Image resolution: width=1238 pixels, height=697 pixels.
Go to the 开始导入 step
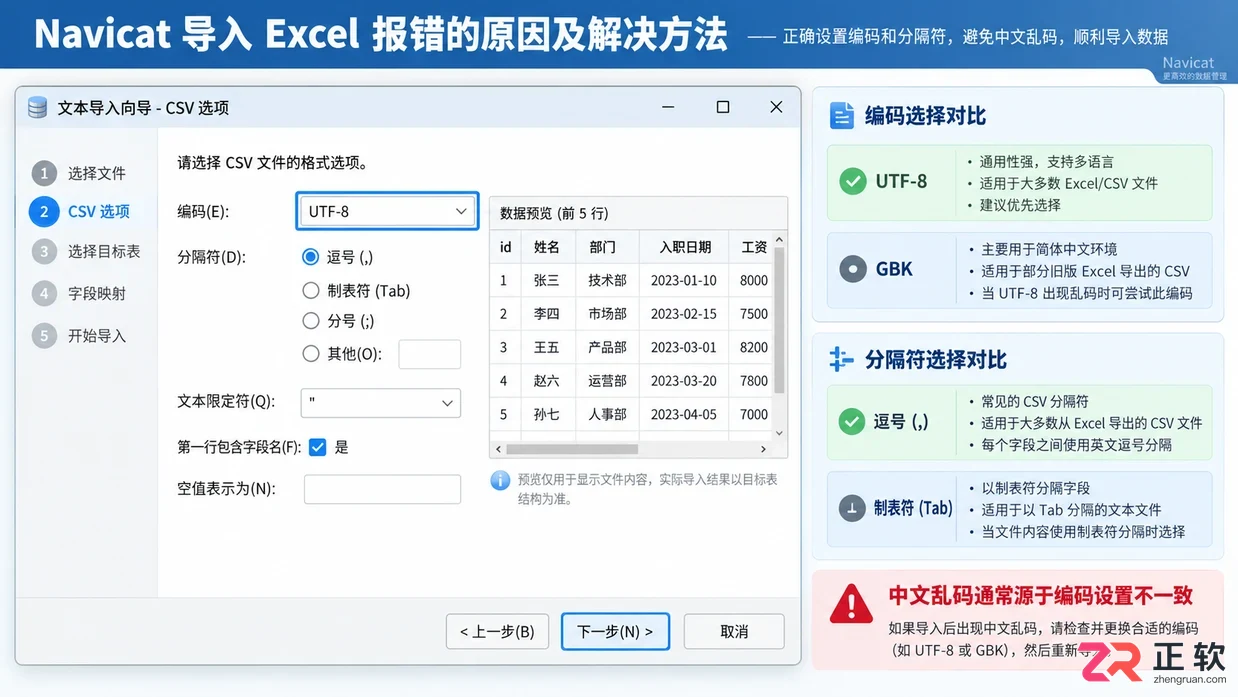pos(97,335)
